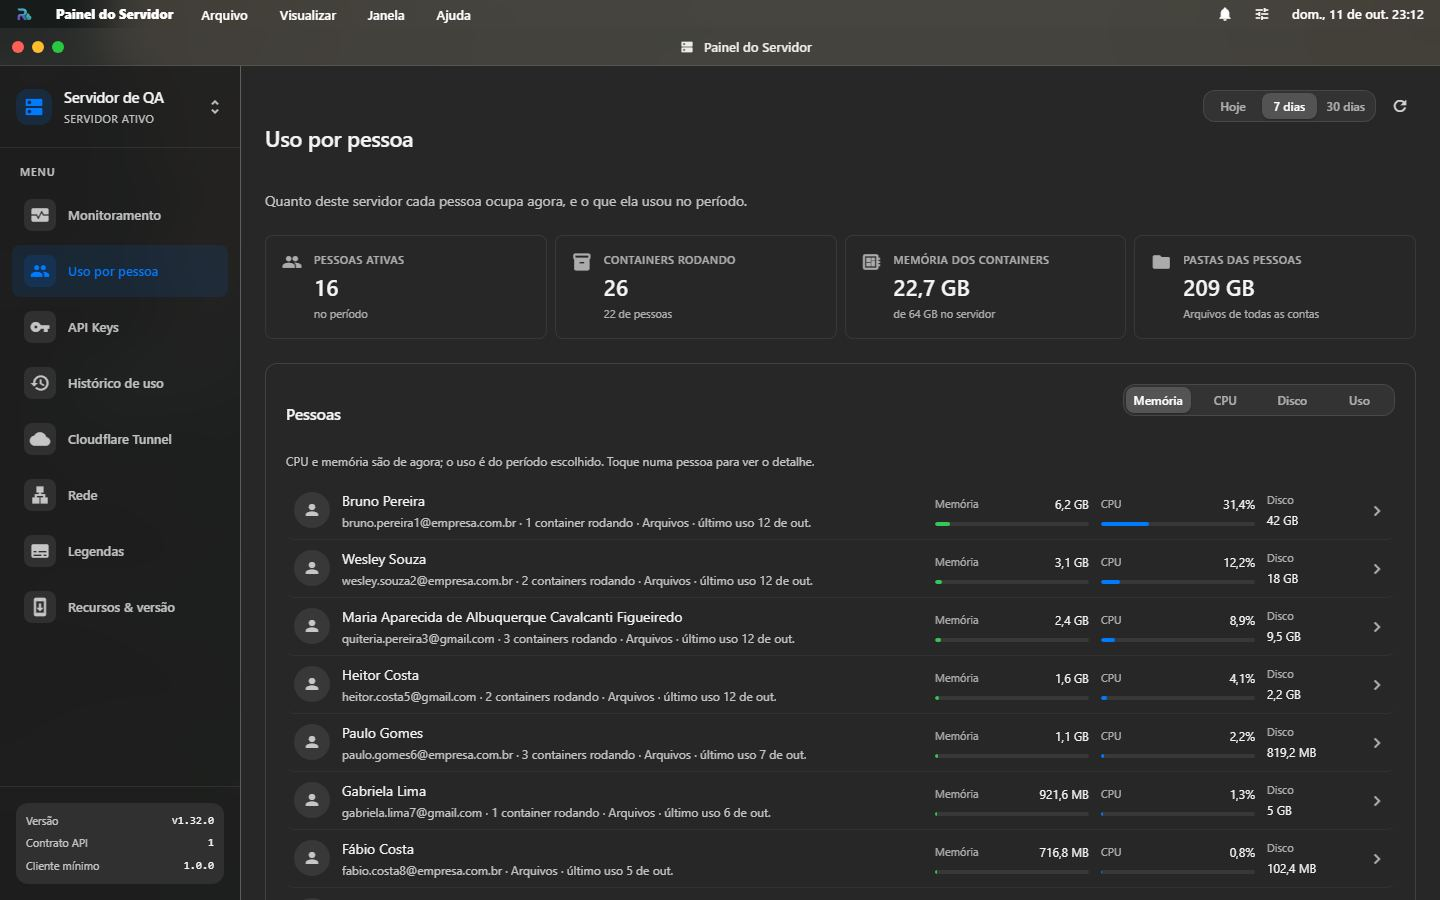The height and width of the screenshot is (900, 1440).
Task: Open the notifications bell in menu bar
Action: 1224,14
